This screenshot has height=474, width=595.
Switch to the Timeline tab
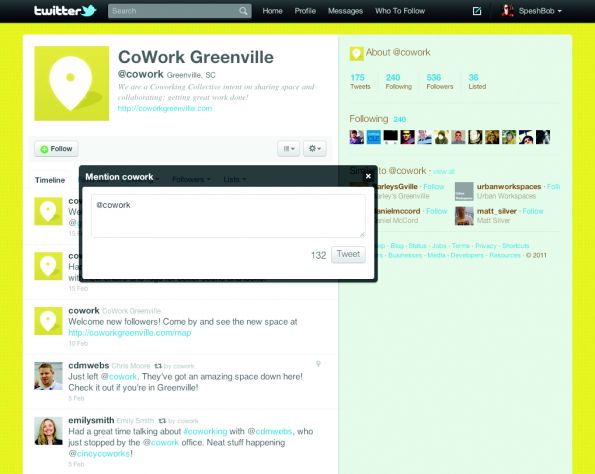click(50, 180)
